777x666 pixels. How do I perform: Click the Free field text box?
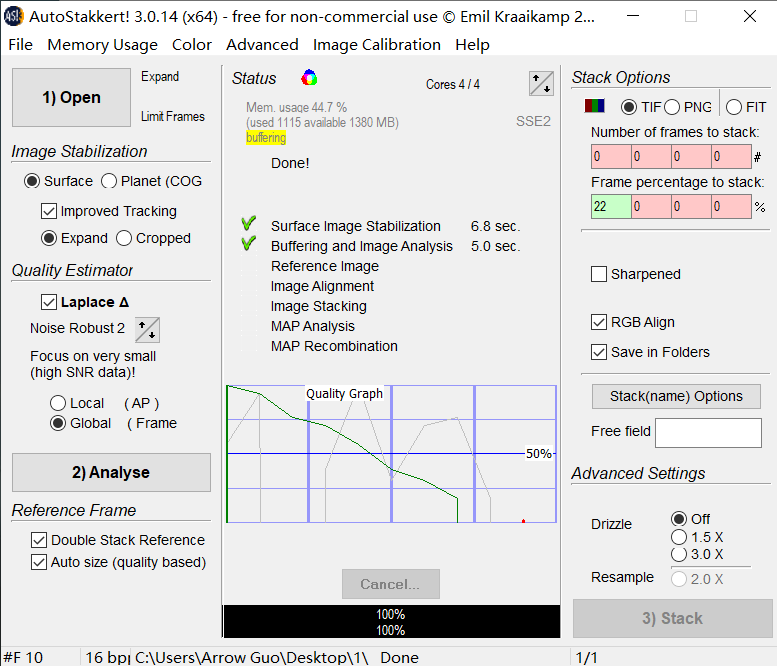pos(707,432)
